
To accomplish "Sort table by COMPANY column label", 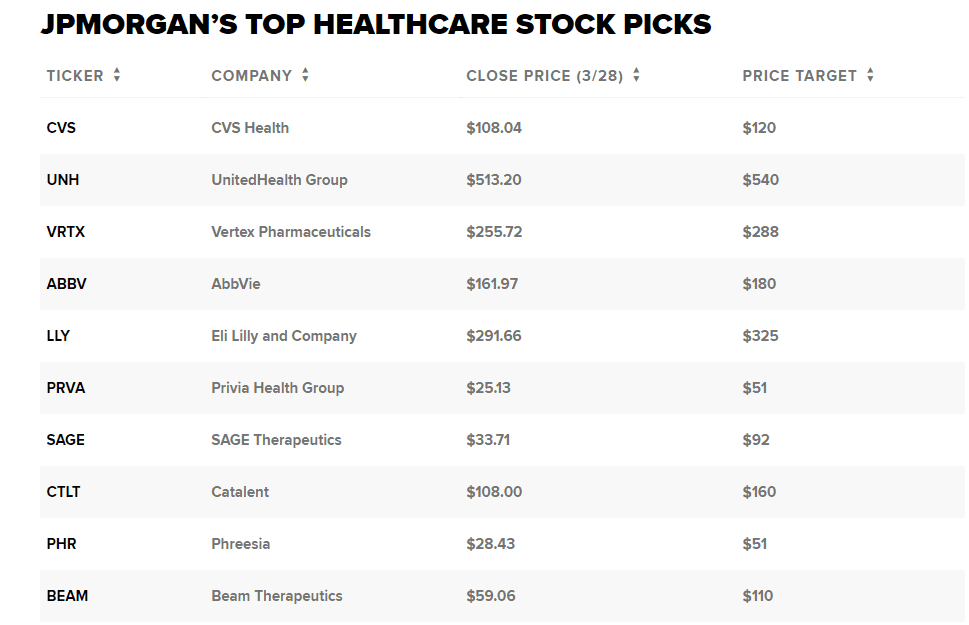I will click(x=252, y=76).
